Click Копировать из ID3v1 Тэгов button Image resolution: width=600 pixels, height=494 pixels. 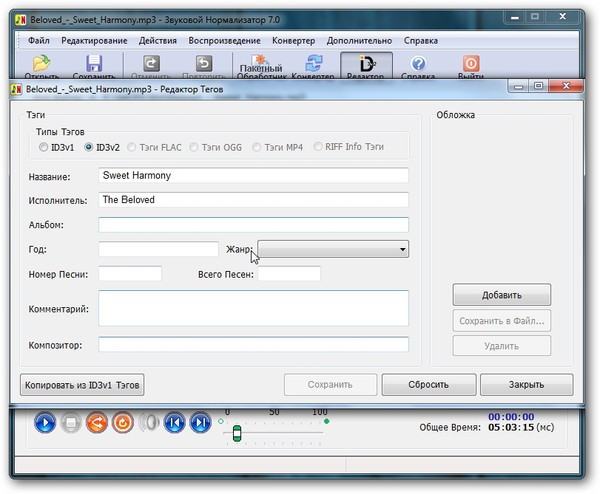click(x=82, y=384)
